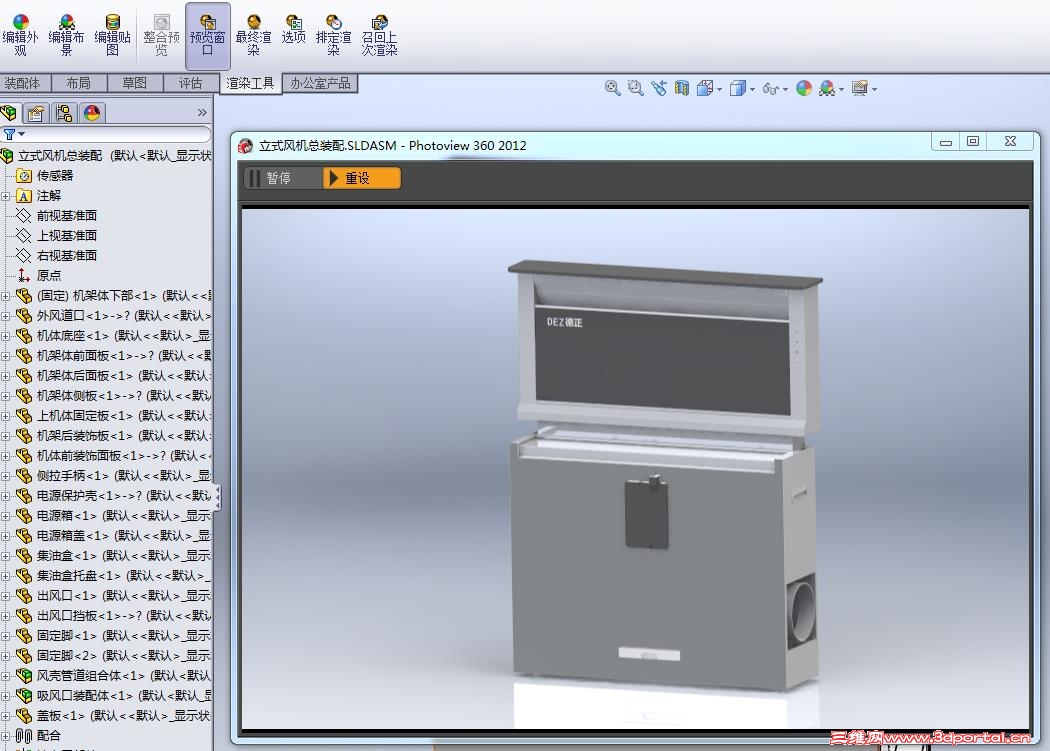Pause the Photoview render (暂停)
The width and height of the screenshot is (1050, 751).
tap(283, 178)
